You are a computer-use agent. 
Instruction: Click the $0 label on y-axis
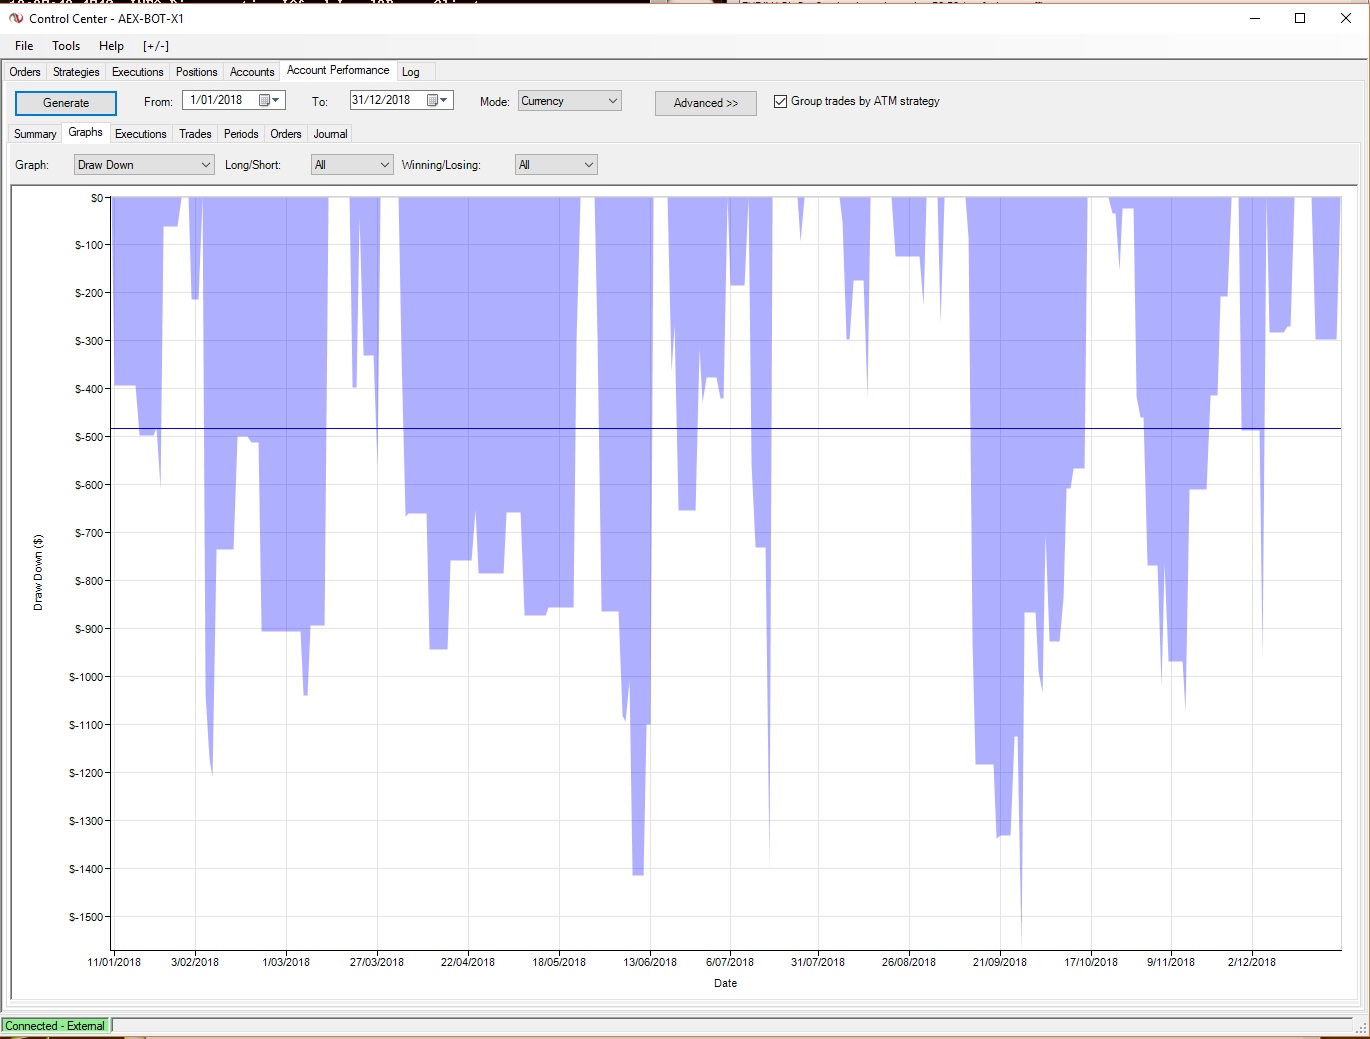[x=97, y=197]
